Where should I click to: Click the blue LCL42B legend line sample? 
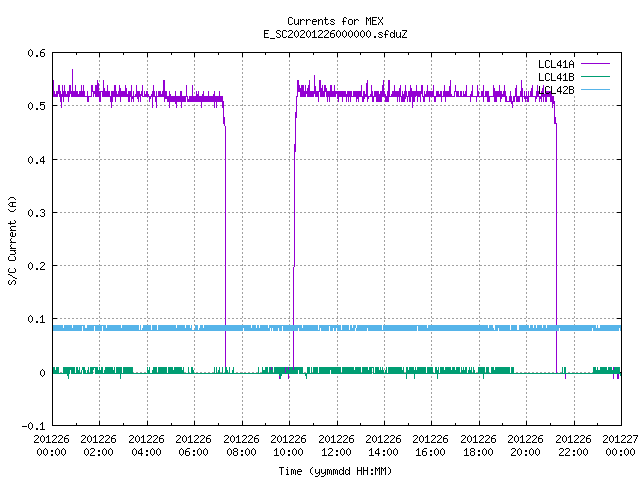[595, 89]
